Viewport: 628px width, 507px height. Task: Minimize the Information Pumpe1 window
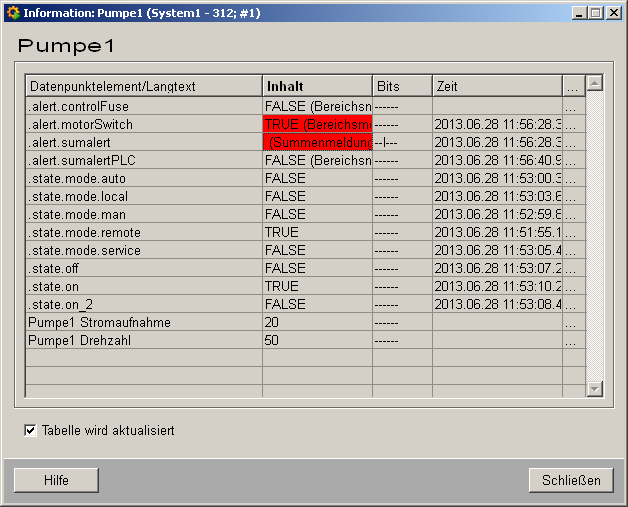point(578,13)
